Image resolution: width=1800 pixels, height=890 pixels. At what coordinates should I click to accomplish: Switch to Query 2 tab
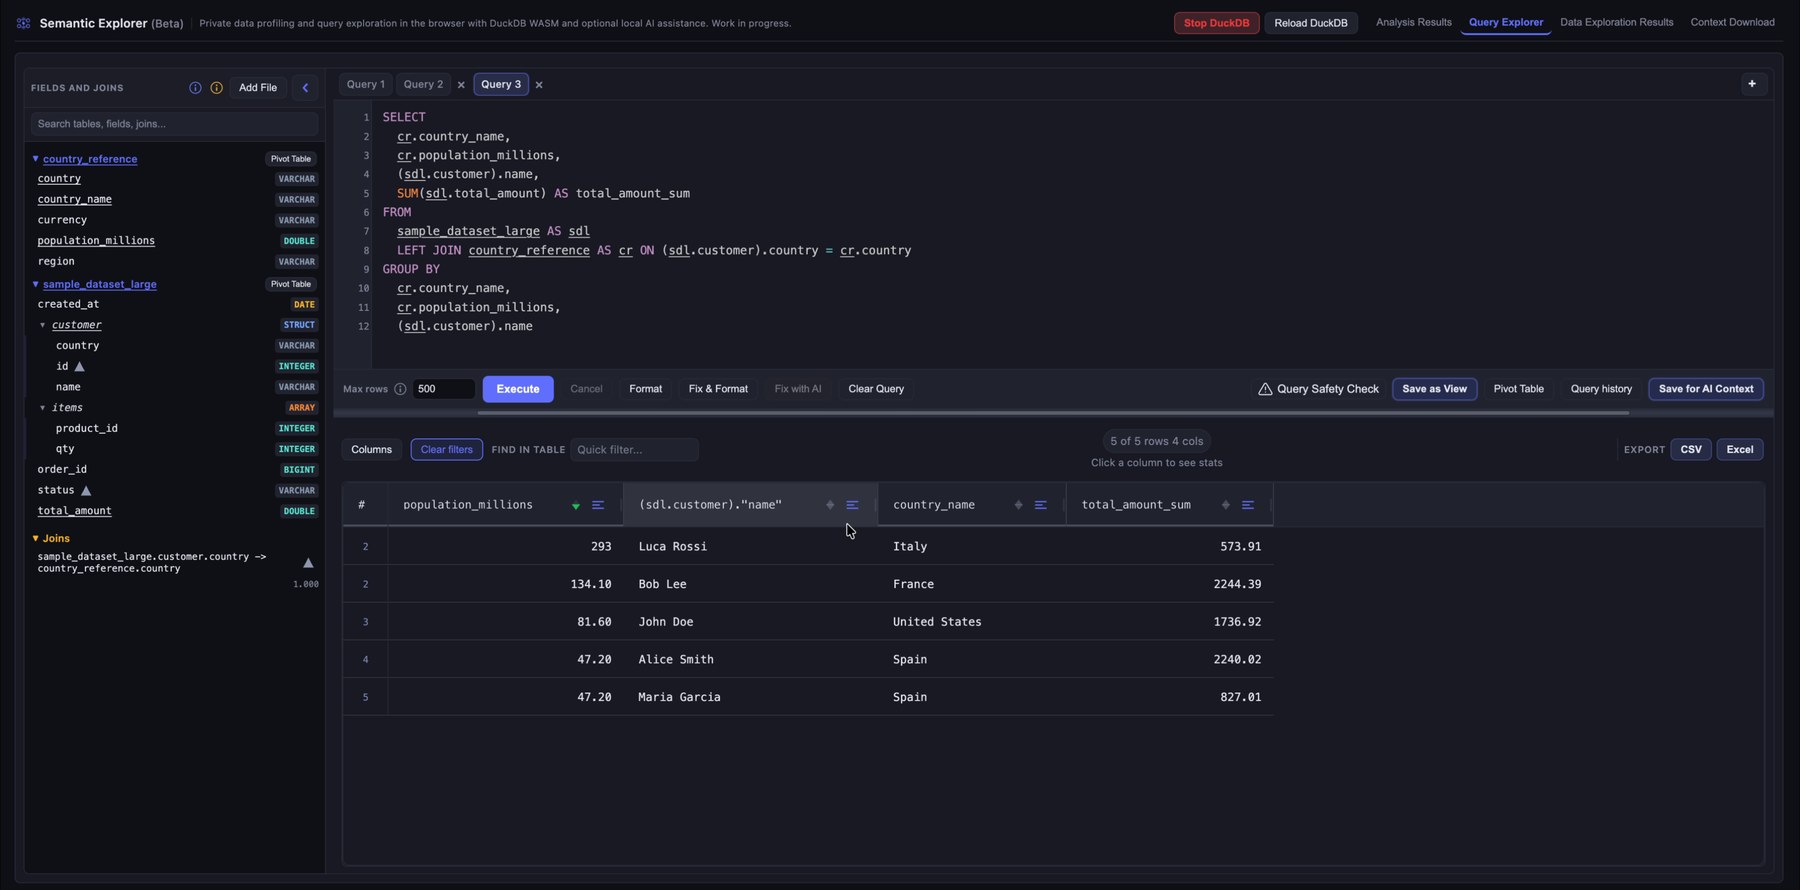423,85
